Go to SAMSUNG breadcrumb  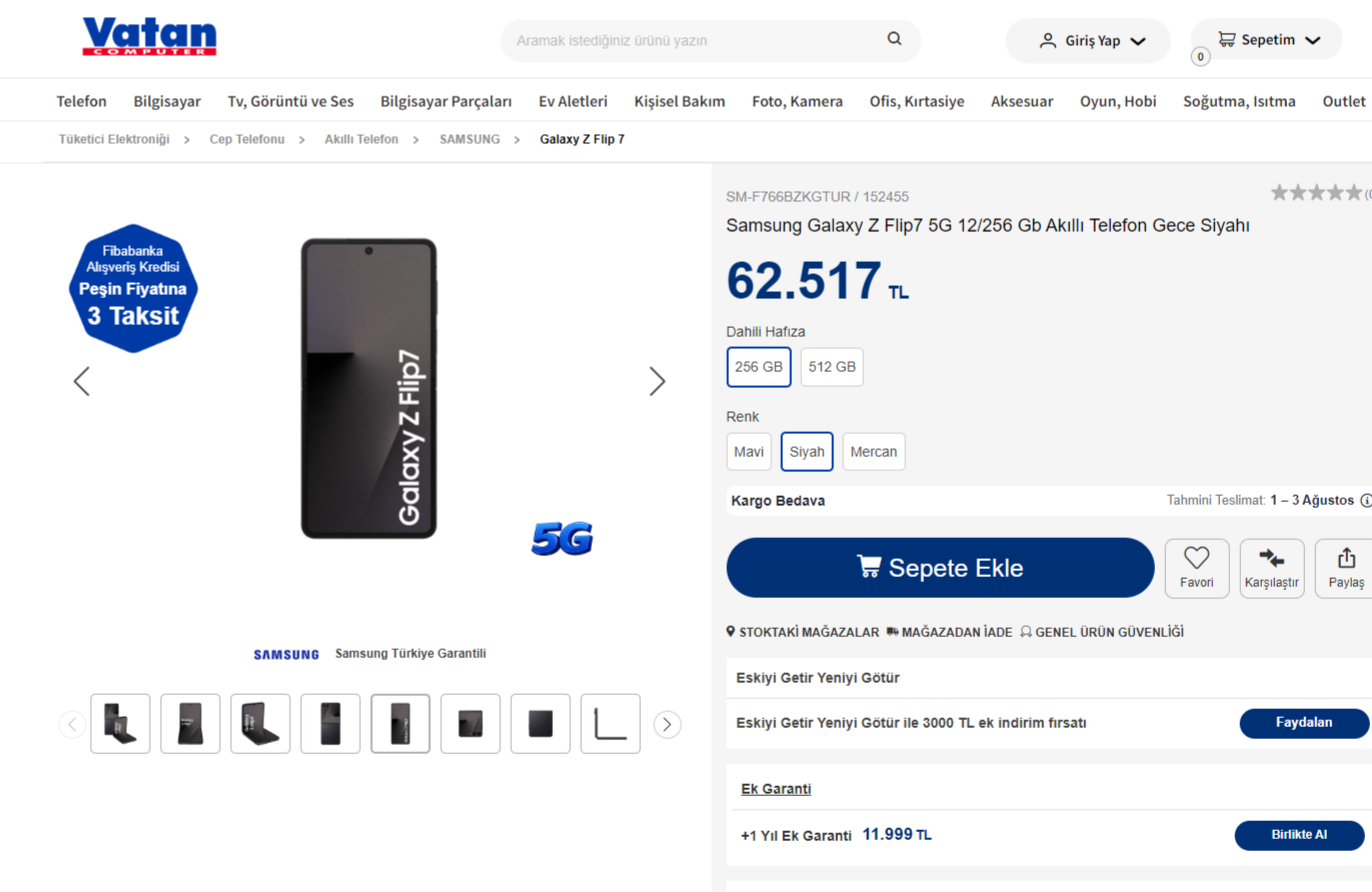(x=470, y=139)
